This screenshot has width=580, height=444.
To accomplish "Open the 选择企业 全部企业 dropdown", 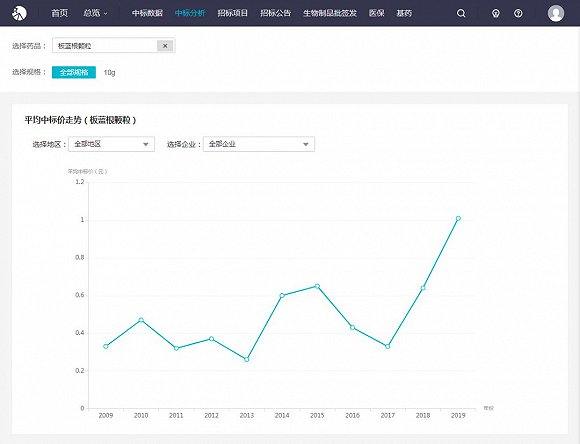I will 259,144.
